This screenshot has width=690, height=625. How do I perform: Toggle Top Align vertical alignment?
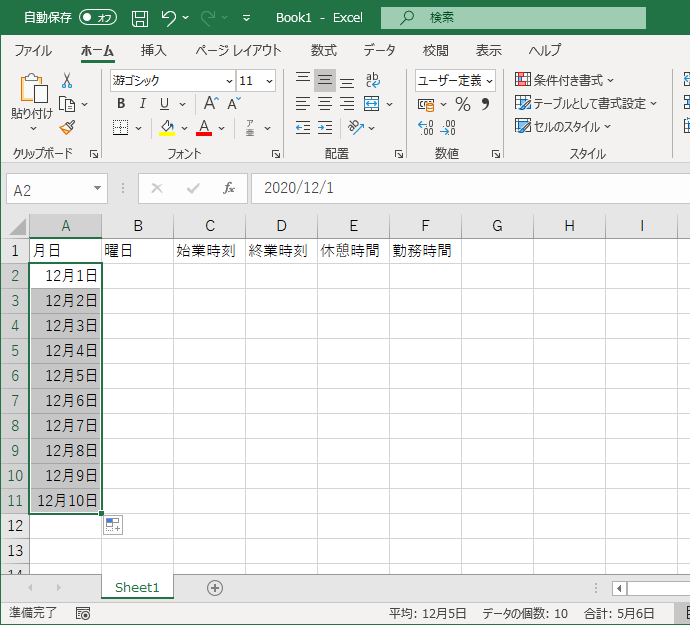pos(303,80)
